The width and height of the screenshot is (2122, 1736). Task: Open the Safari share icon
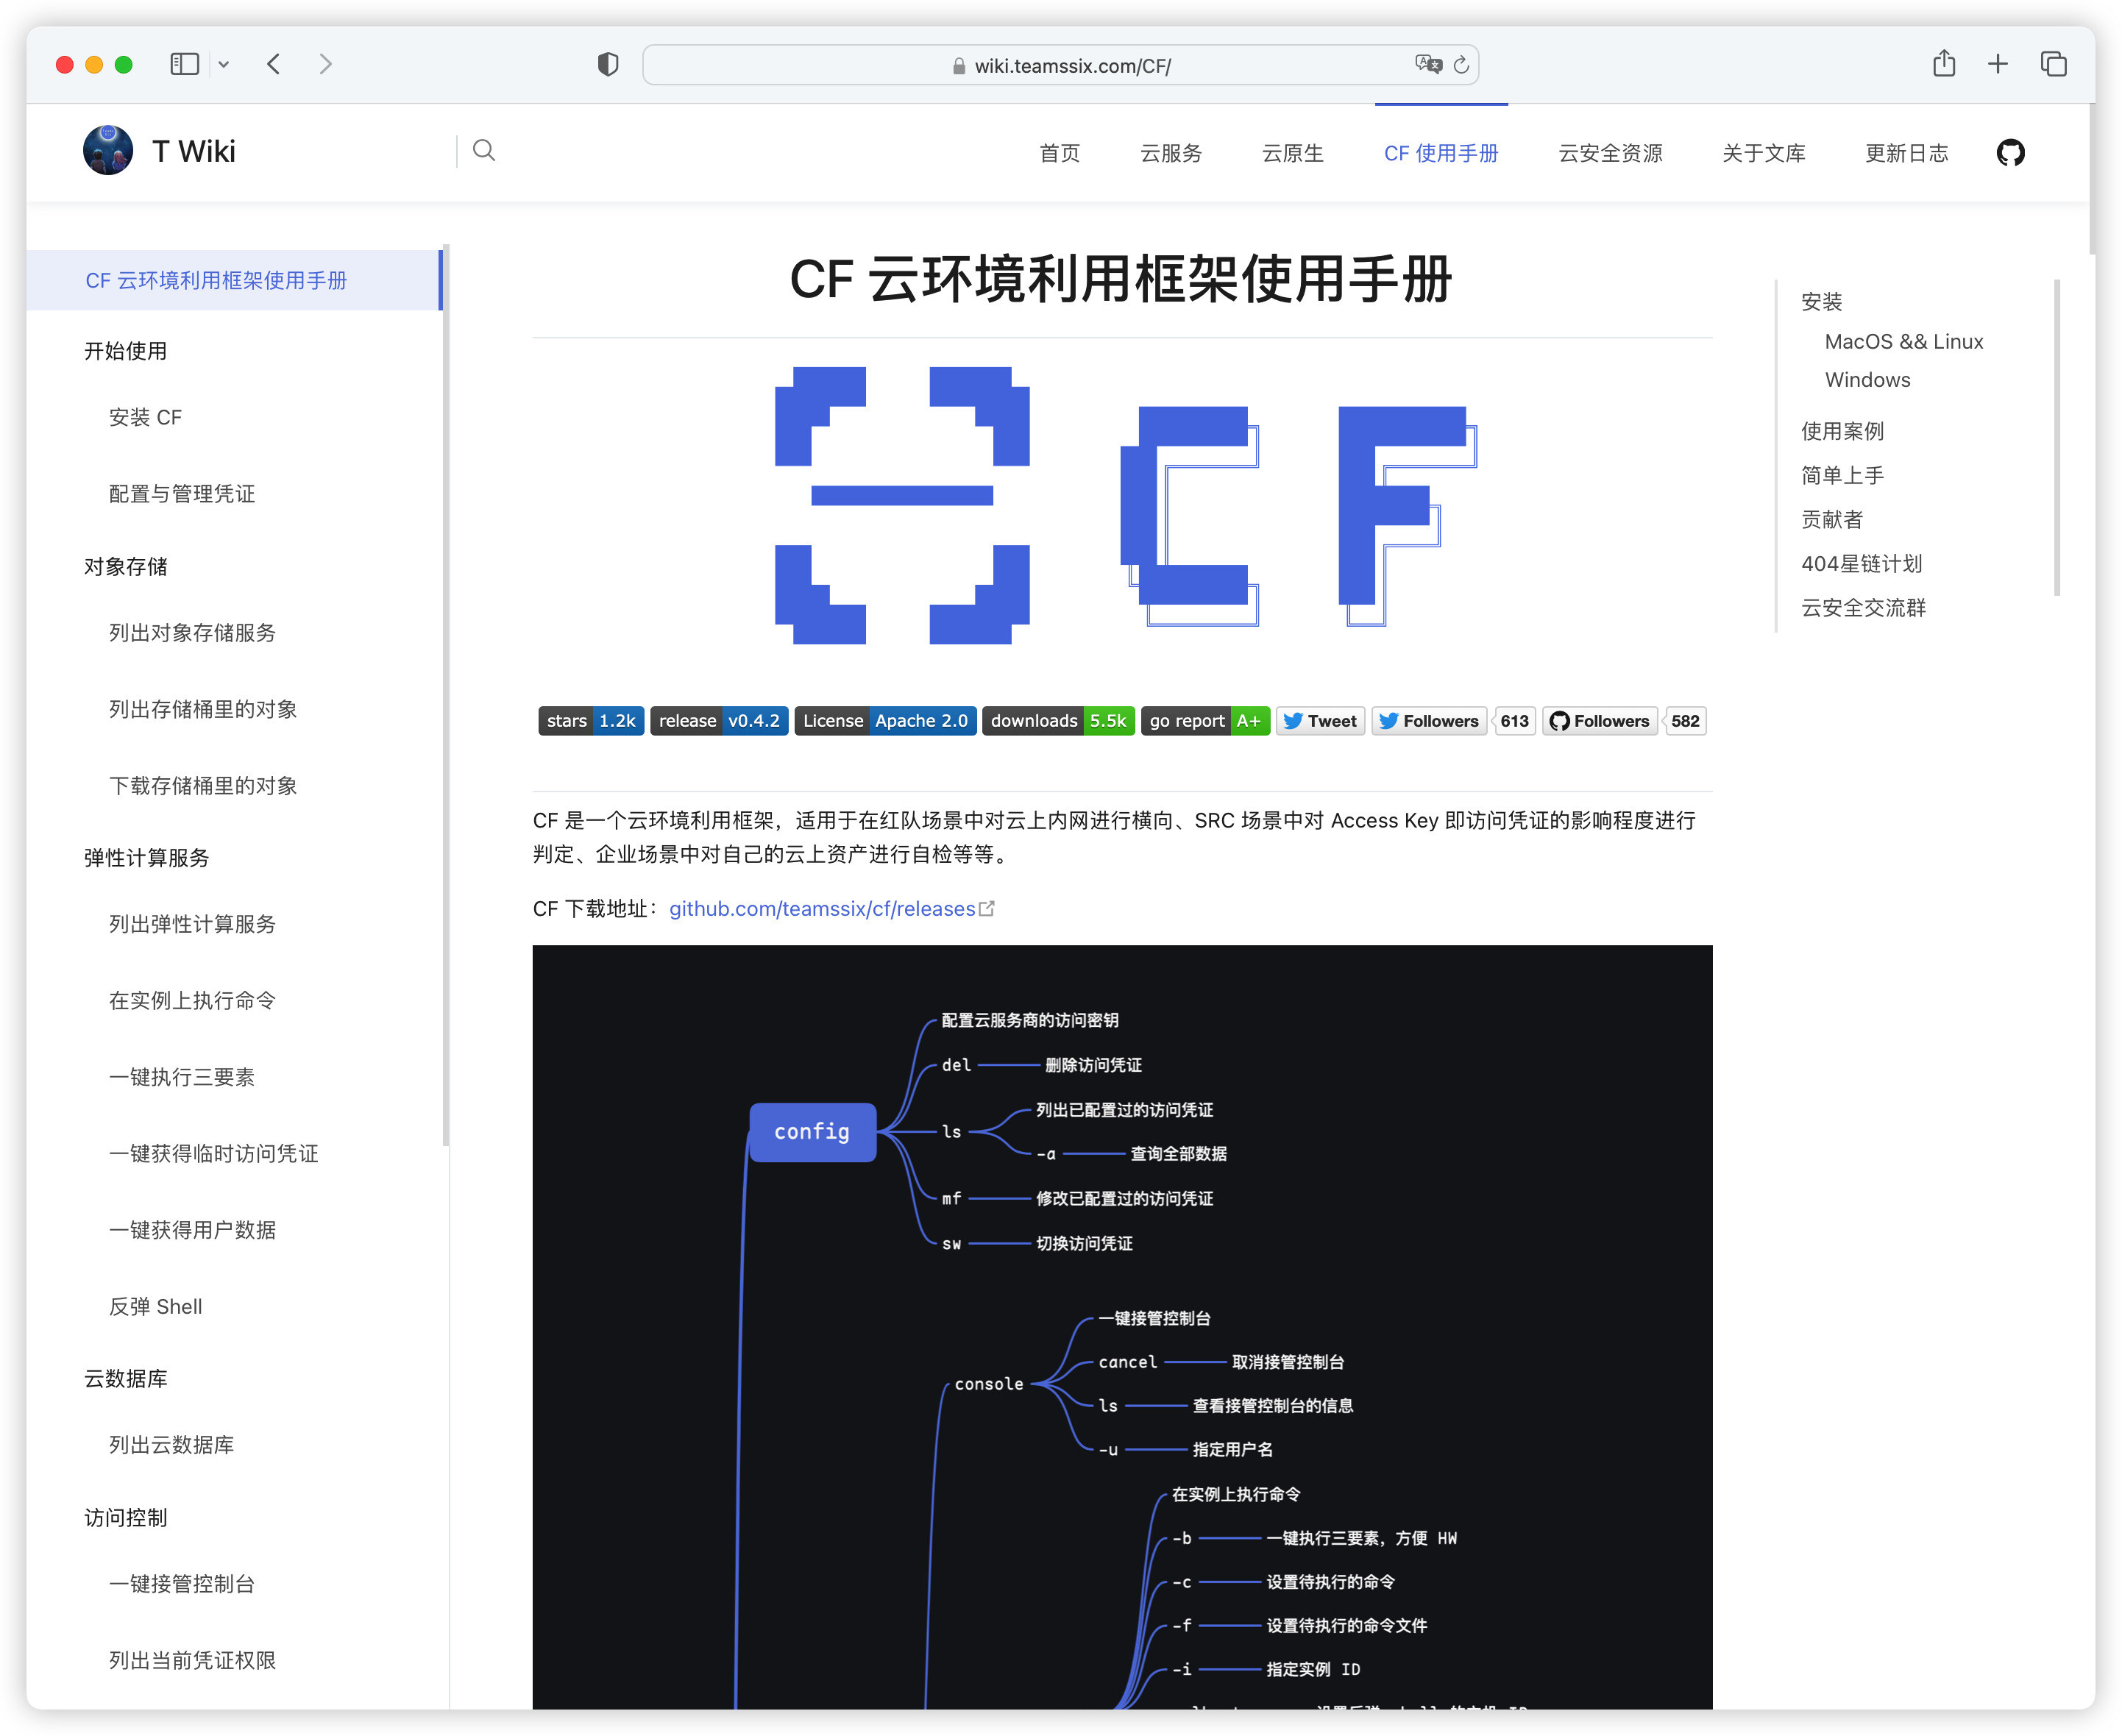click(x=1943, y=64)
